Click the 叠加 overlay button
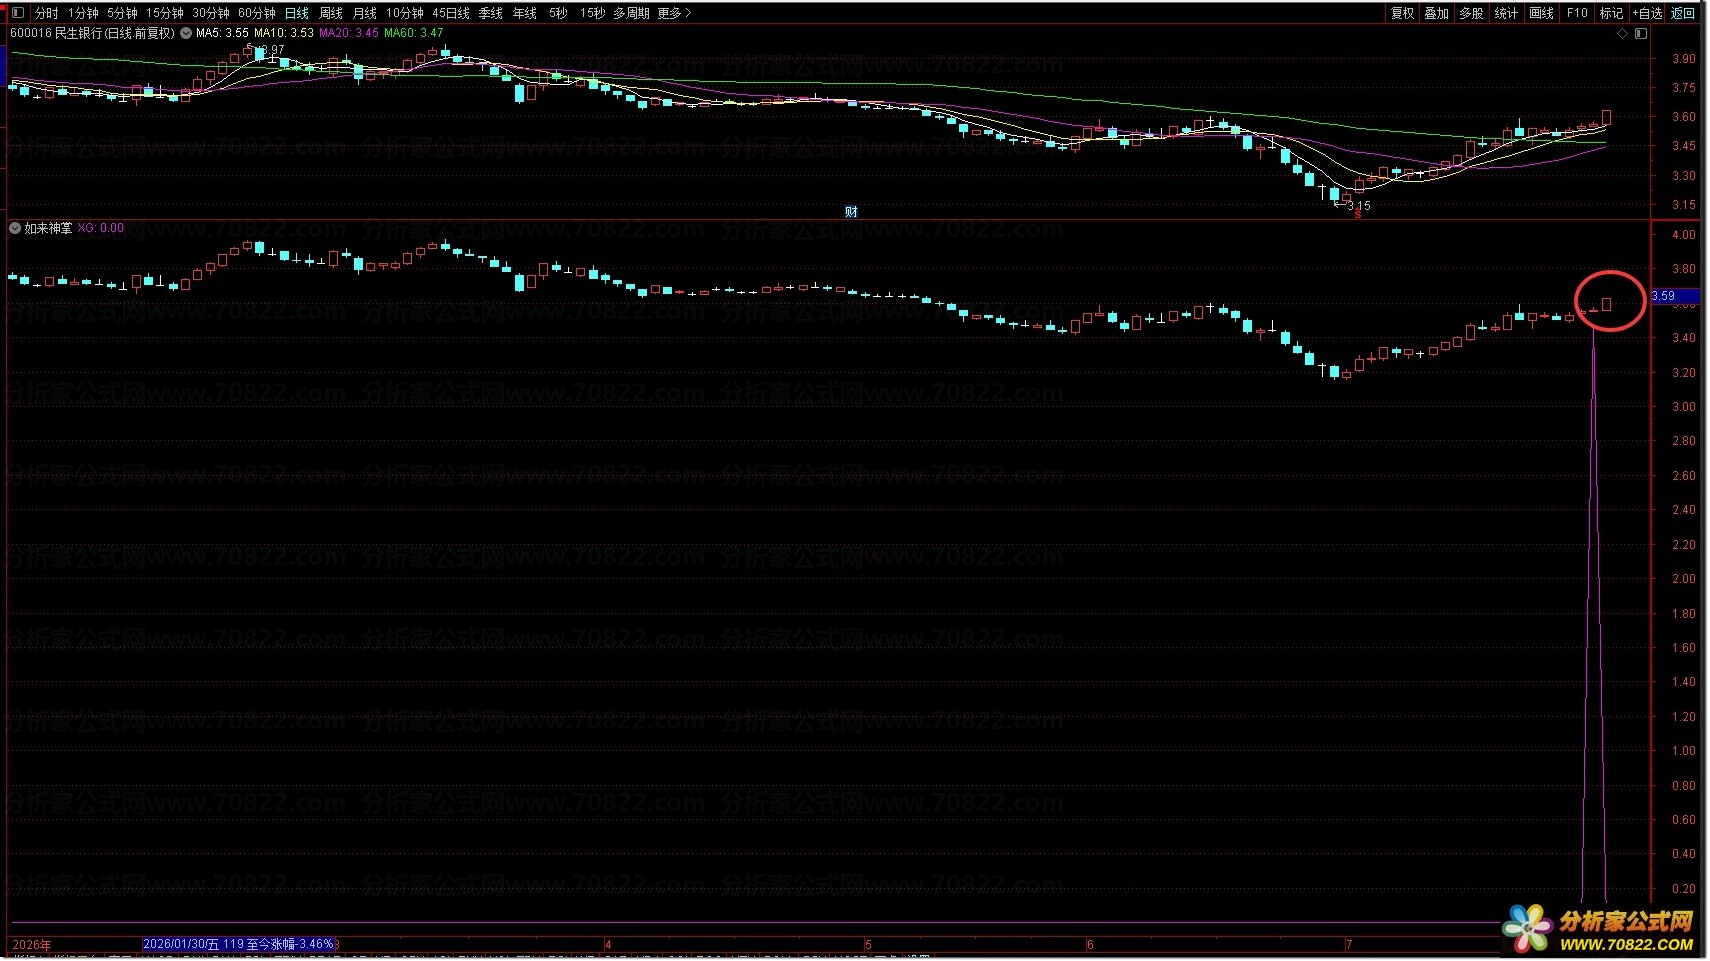The width and height of the screenshot is (1710, 961). (1437, 13)
